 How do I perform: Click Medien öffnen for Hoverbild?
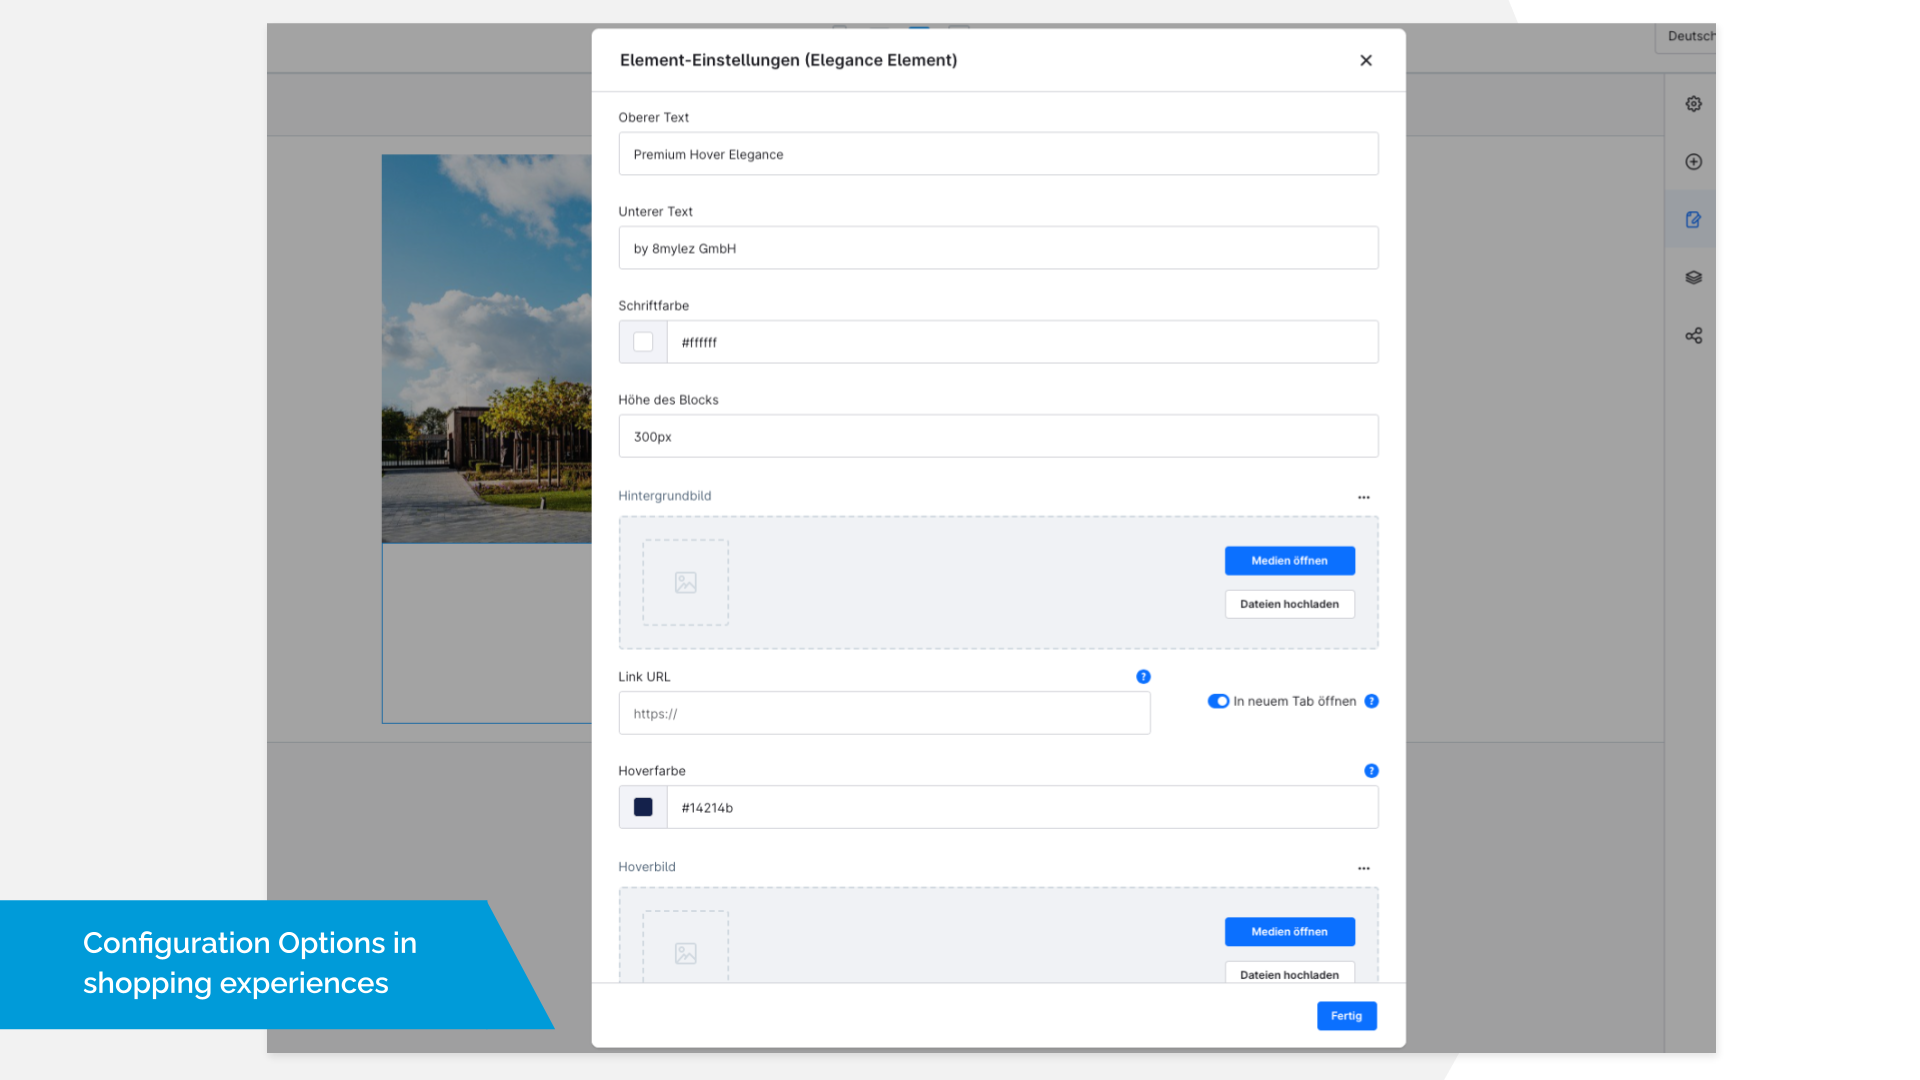pyautogui.click(x=1290, y=932)
